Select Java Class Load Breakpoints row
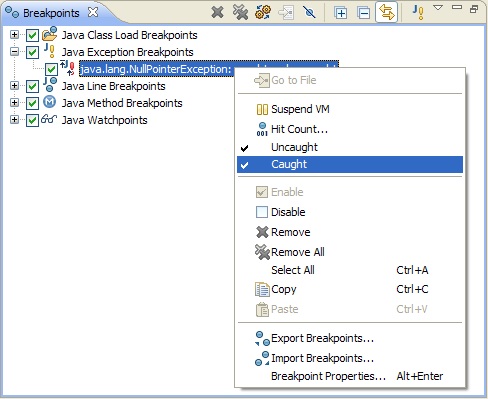The height and width of the screenshot is (399, 488). click(129, 35)
